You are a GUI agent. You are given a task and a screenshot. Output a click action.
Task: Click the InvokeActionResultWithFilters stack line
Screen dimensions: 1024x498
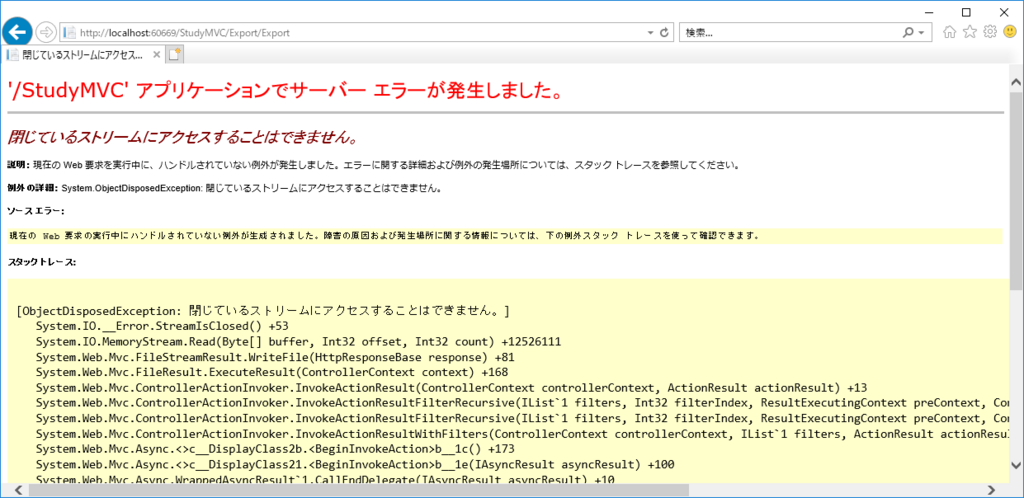coord(522,434)
